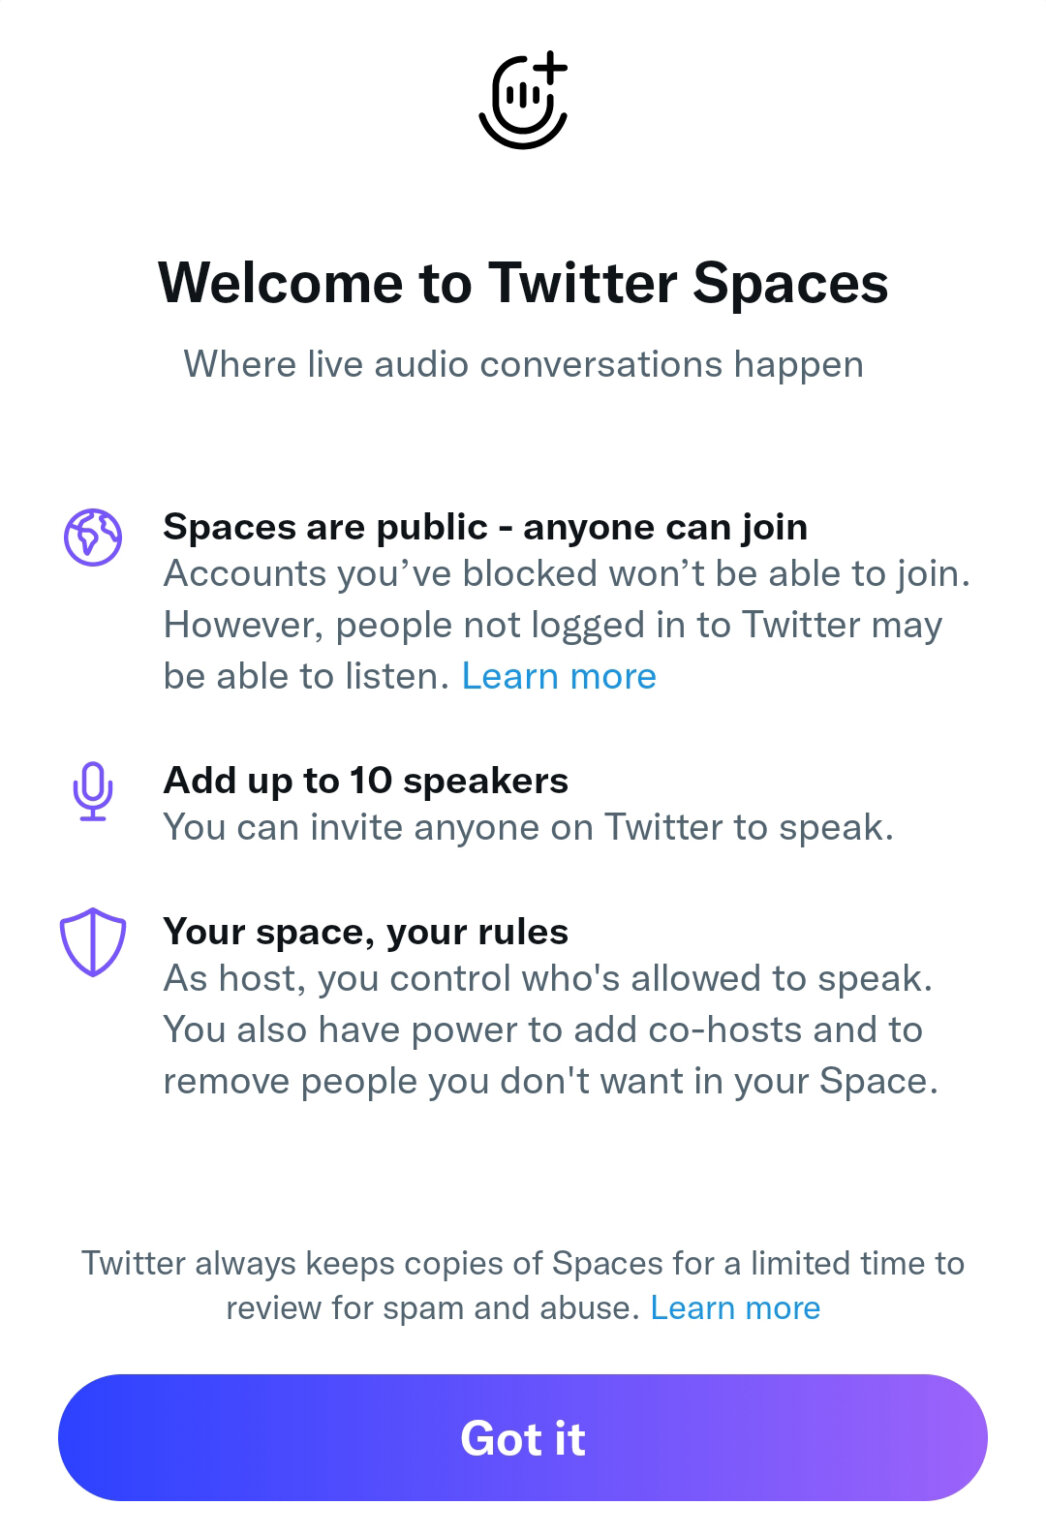The width and height of the screenshot is (1046, 1536).
Task: Click the Spaces are public heading
Action: [488, 527]
